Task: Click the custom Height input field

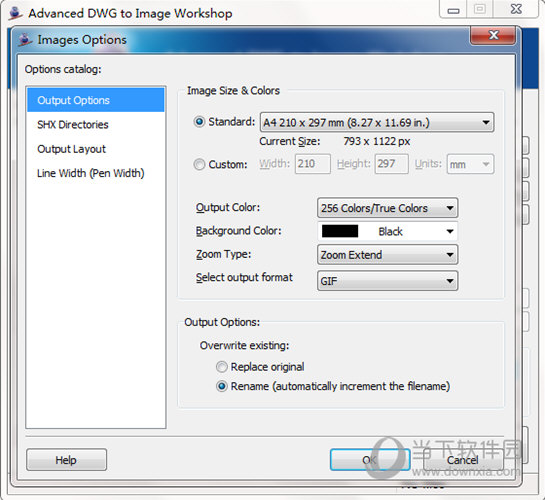Action: (x=391, y=164)
